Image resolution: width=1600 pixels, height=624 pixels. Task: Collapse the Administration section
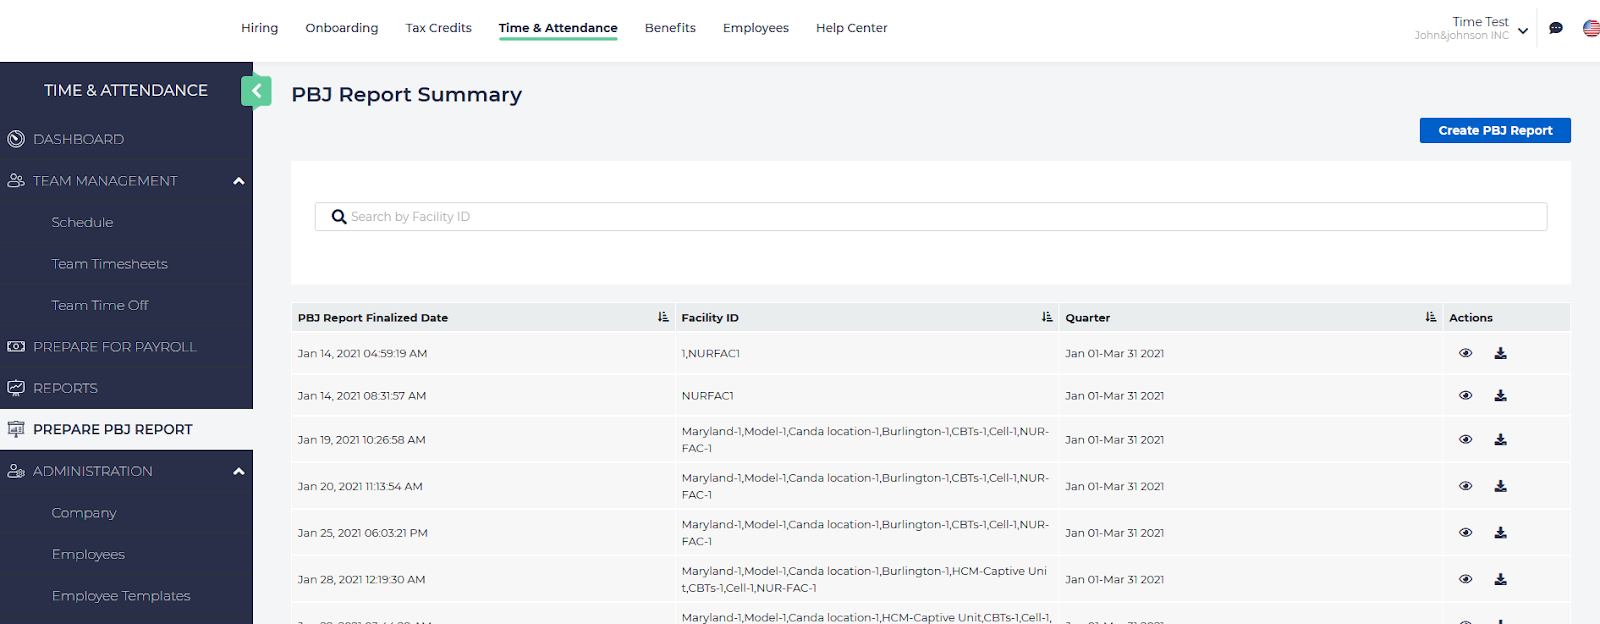click(238, 471)
